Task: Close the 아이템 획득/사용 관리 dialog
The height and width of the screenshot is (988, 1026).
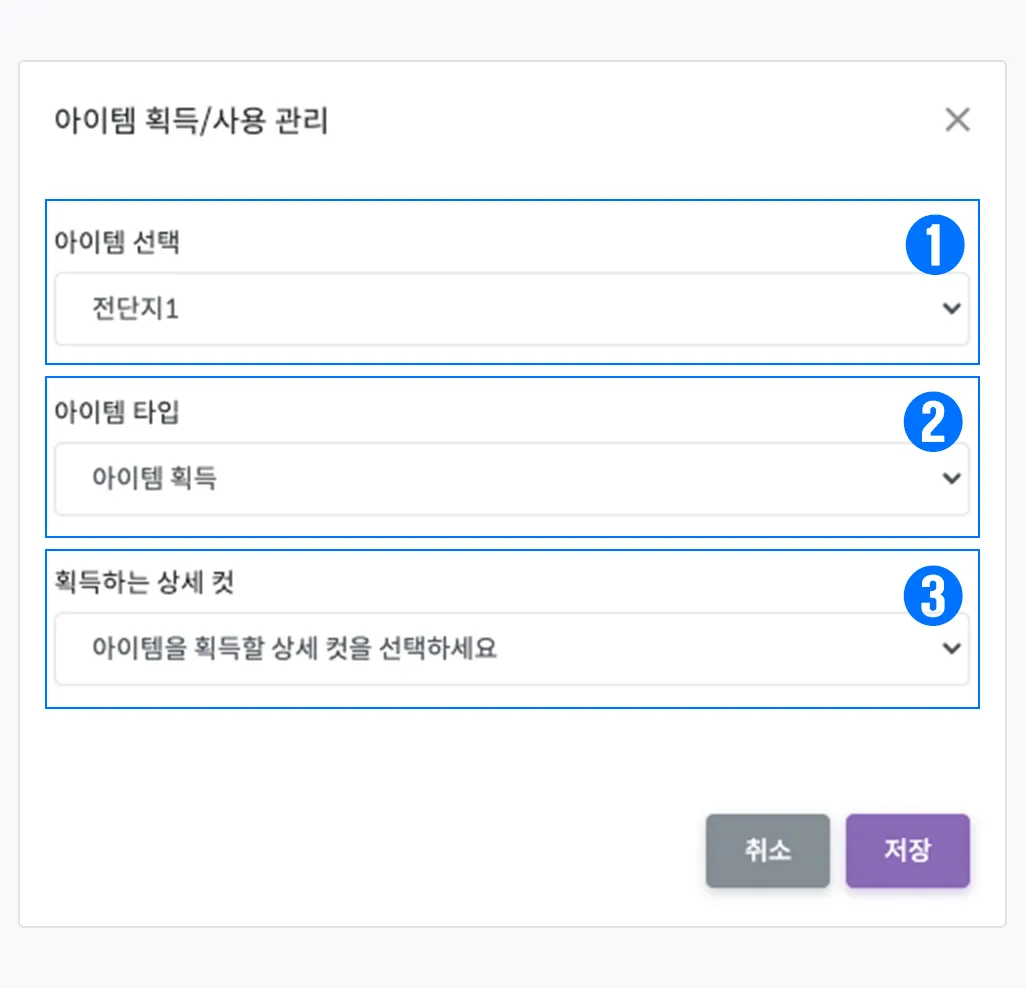Action: coord(957,120)
